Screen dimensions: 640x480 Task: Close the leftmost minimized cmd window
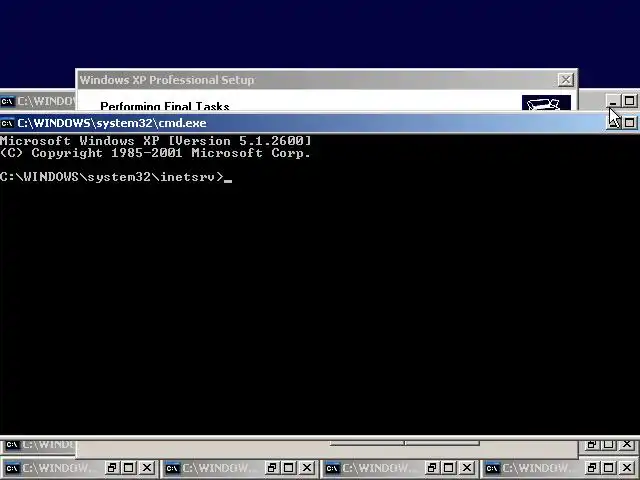tap(147, 468)
